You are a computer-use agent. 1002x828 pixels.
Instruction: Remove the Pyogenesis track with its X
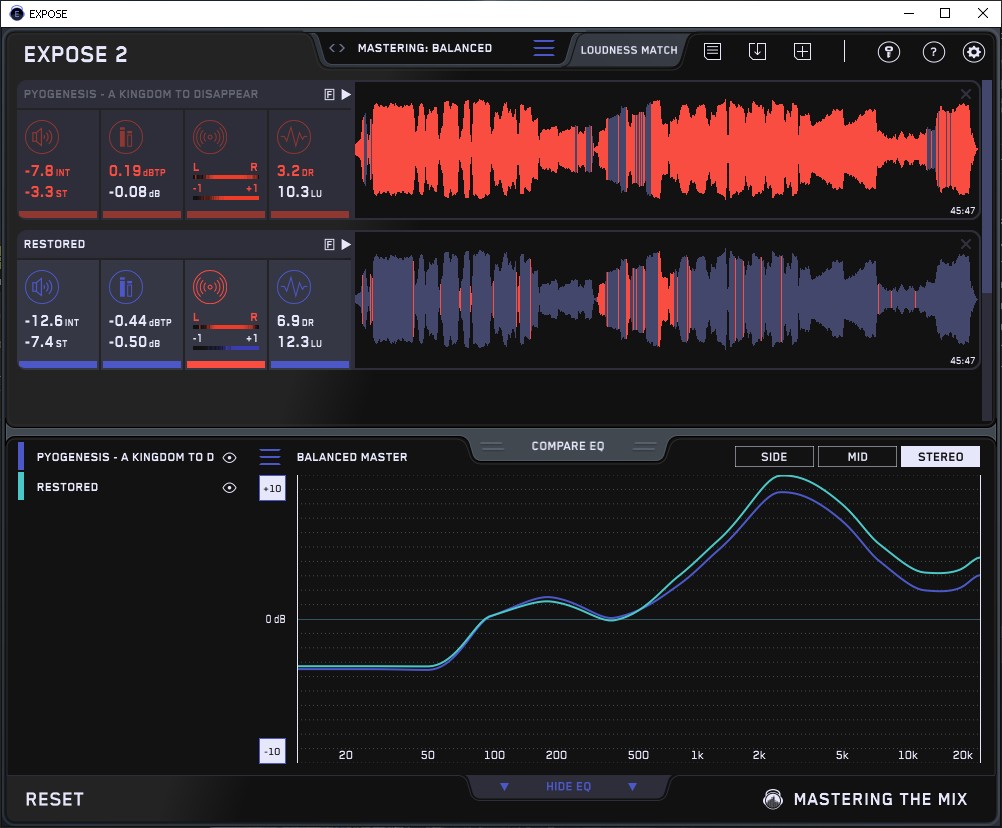966,94
